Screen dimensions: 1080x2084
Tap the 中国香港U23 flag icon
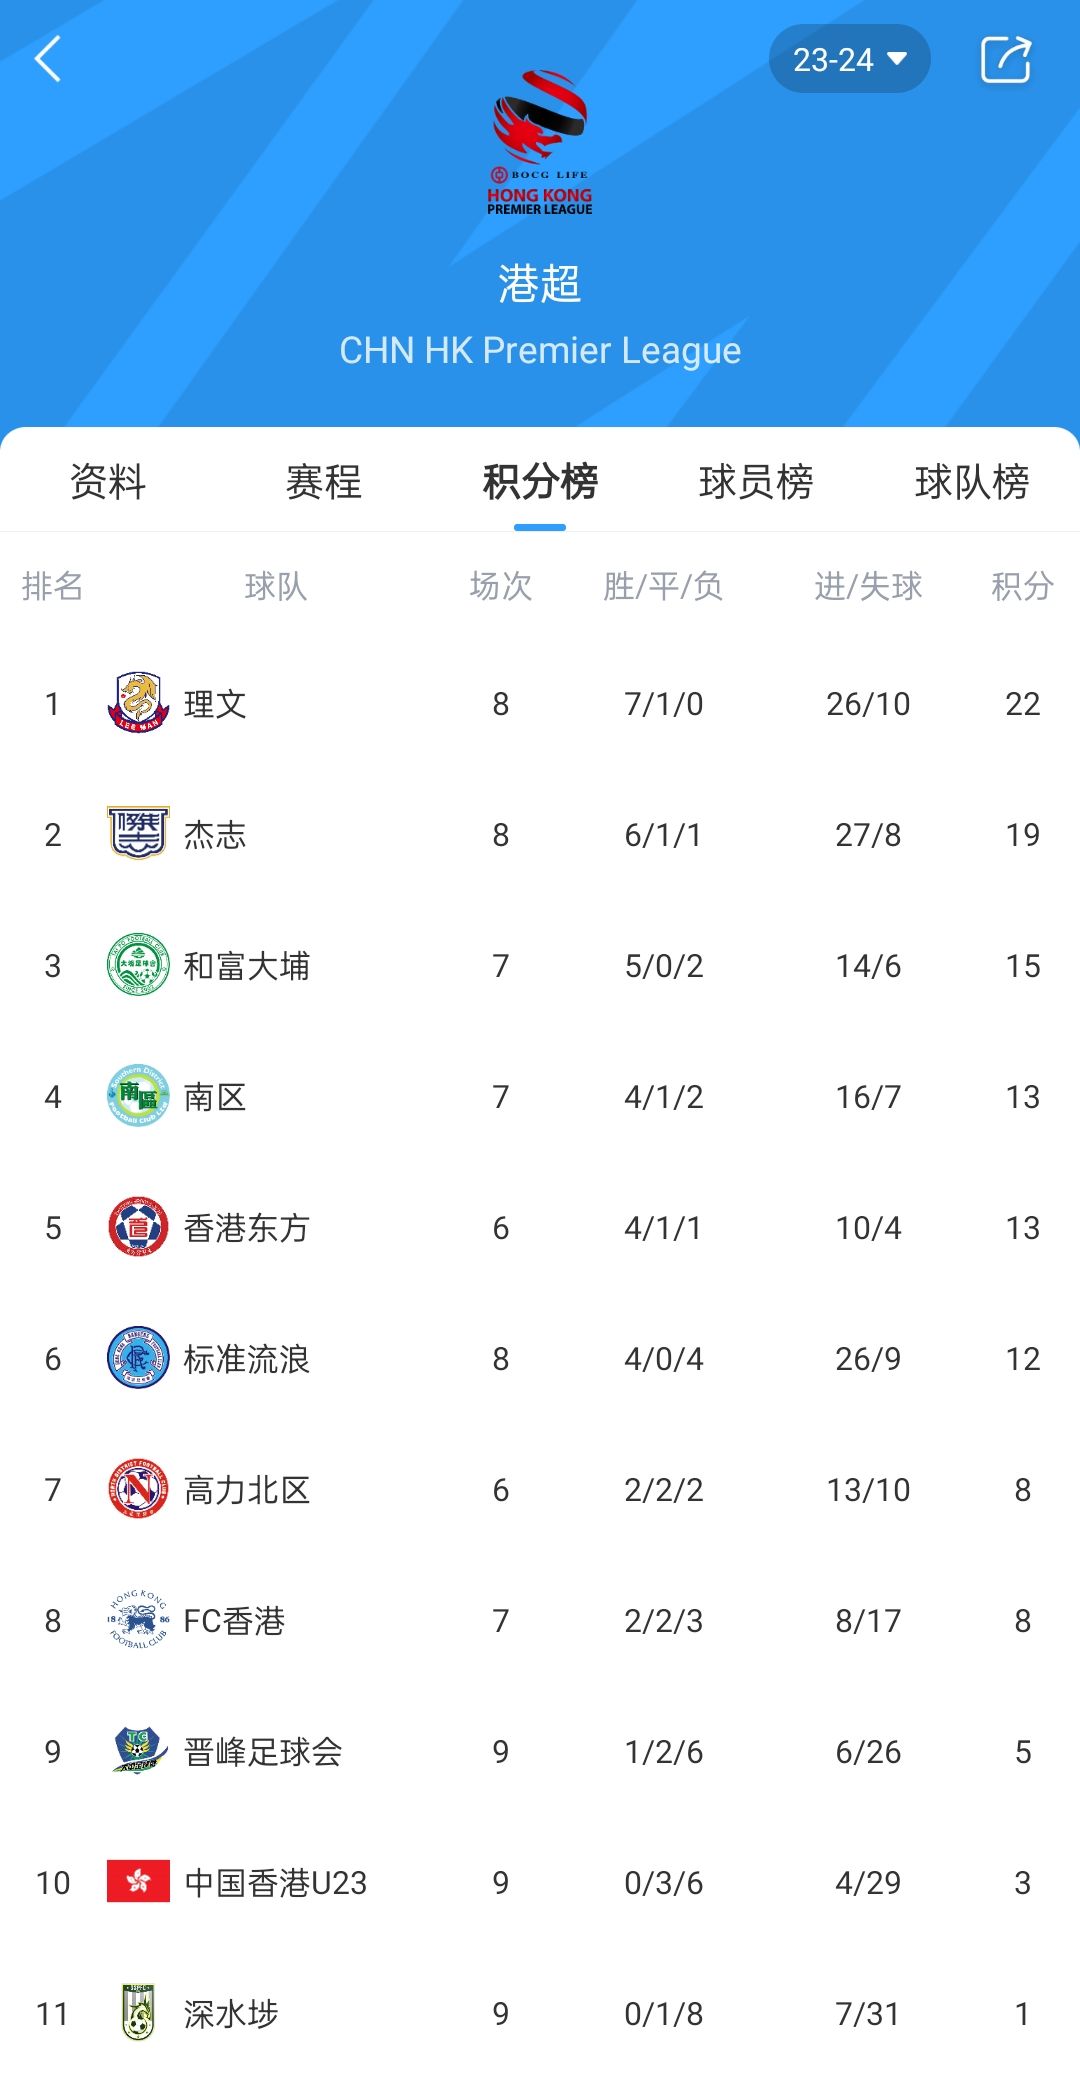coord(138,1882)
